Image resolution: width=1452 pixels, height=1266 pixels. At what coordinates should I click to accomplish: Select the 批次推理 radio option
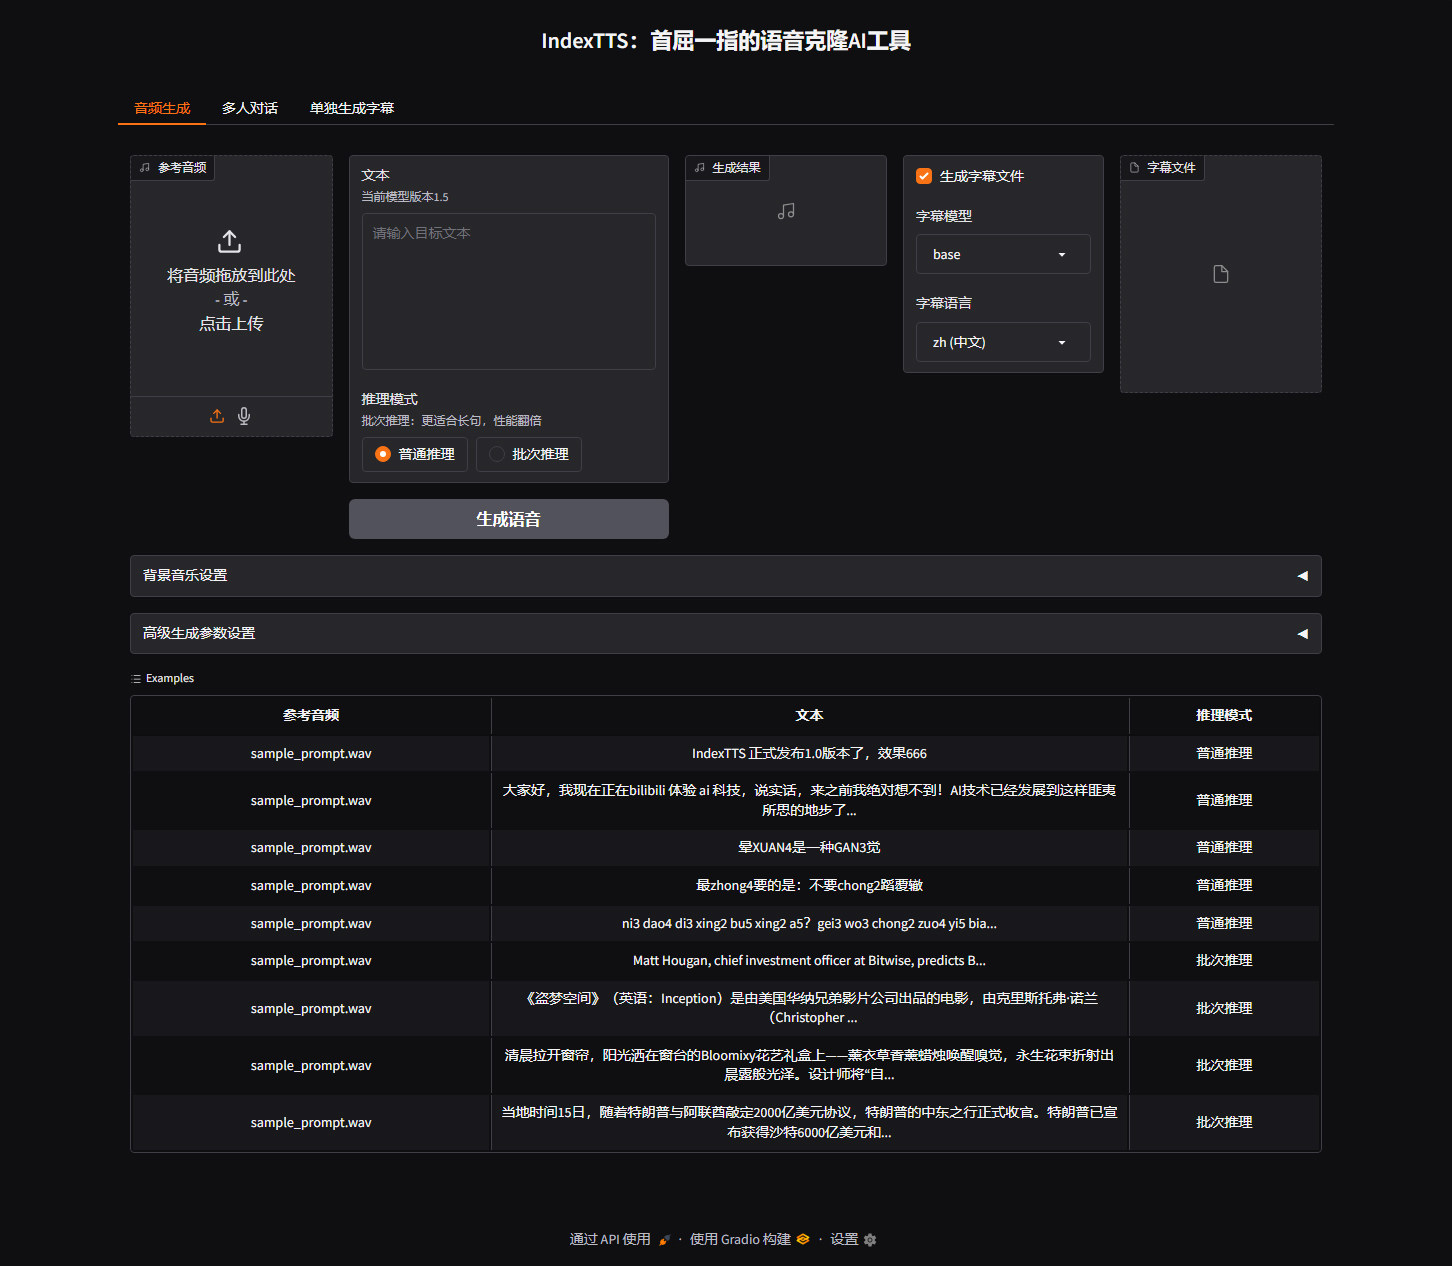click(x=528, y=454)
